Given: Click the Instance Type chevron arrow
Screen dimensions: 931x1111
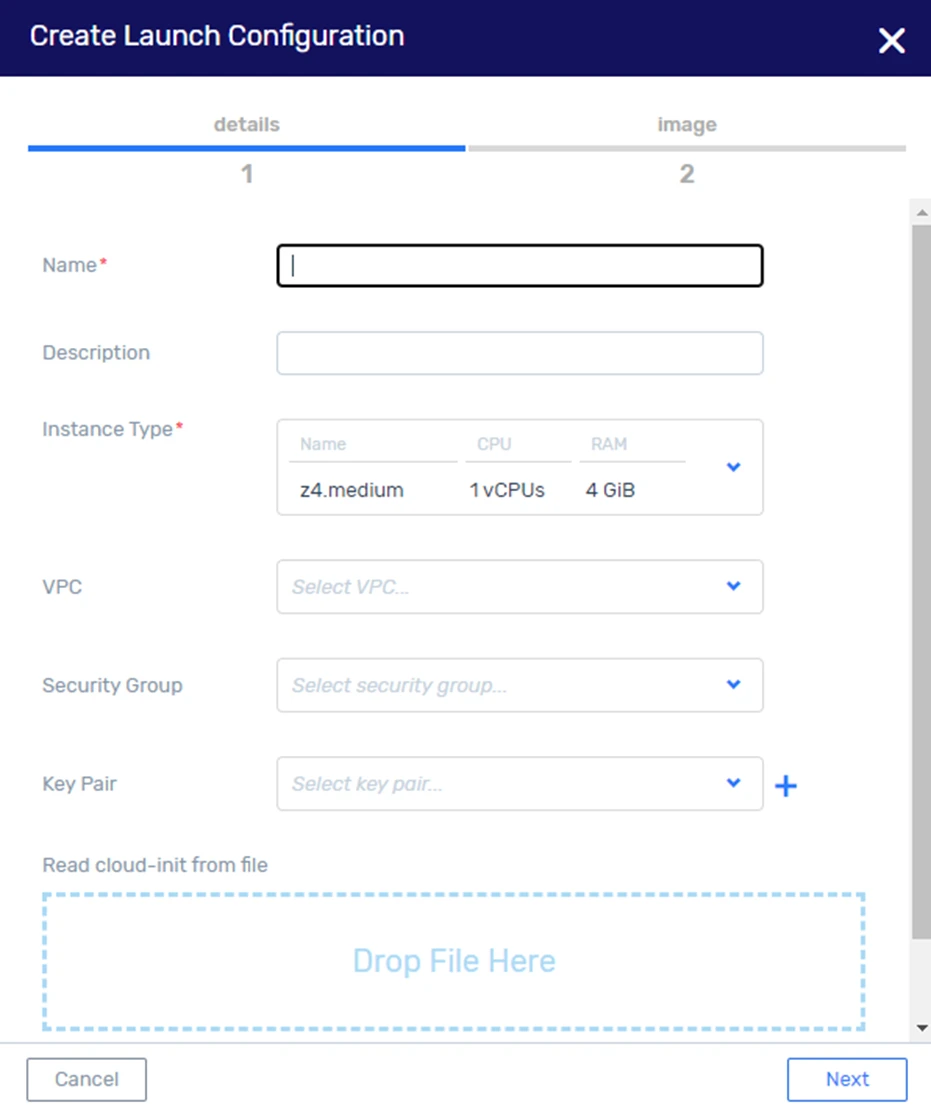Looking at the screenshot, I should (733, 467).
